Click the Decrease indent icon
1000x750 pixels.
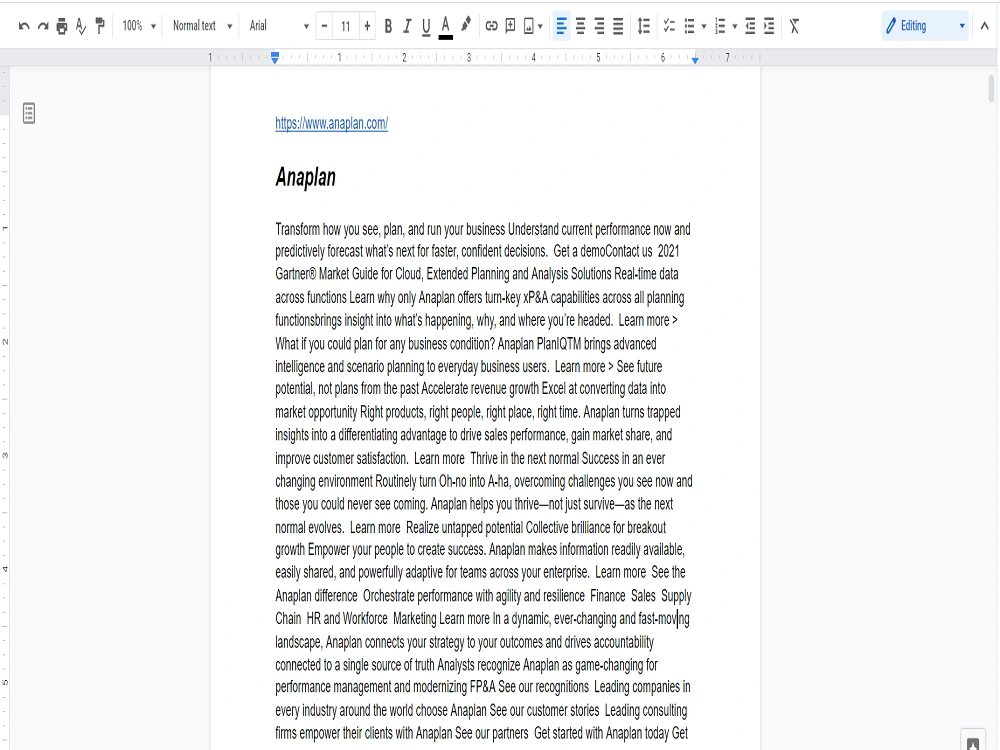tap(750, 26)
